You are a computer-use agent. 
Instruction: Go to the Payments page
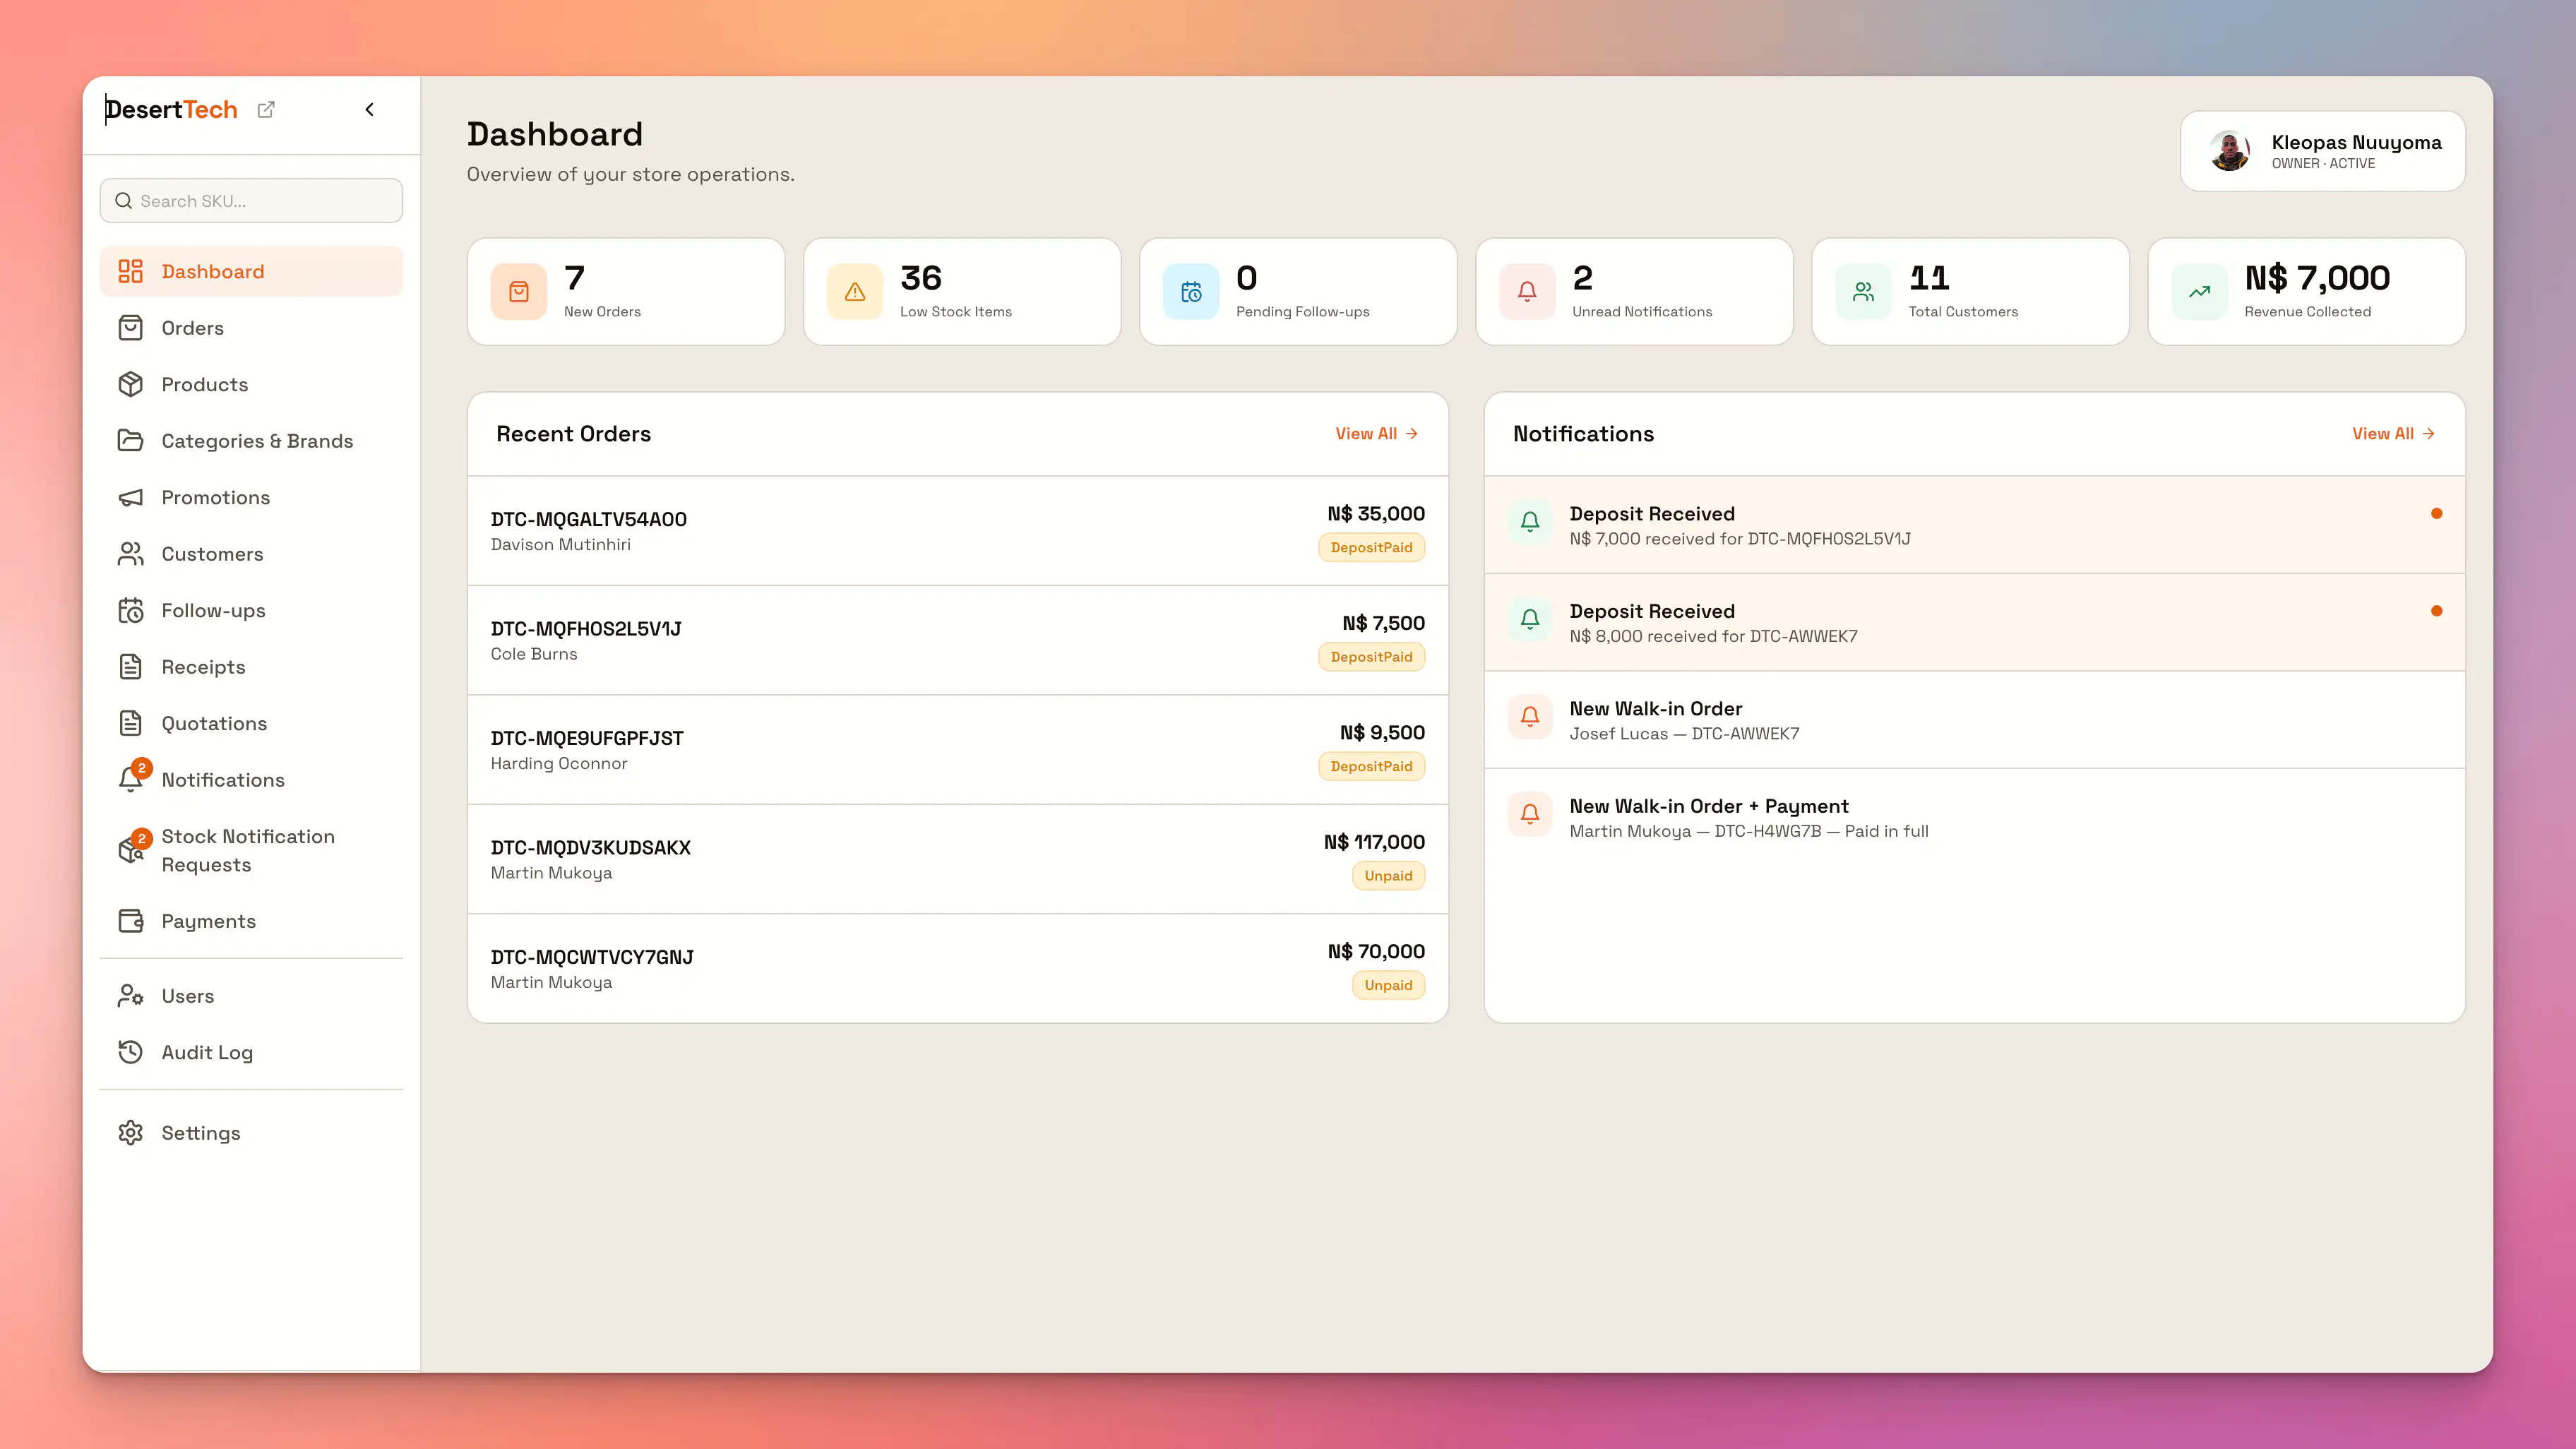(x=251, y=921)
